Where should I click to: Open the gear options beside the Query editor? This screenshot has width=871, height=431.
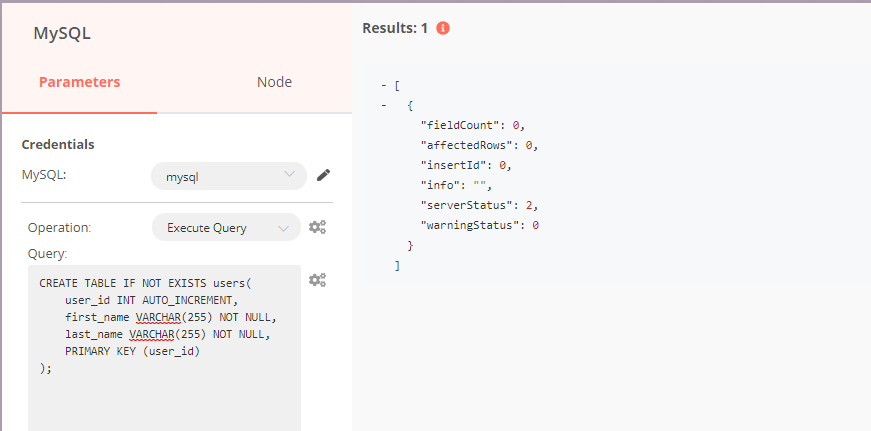pyautogui.click(x=317, y=280)
